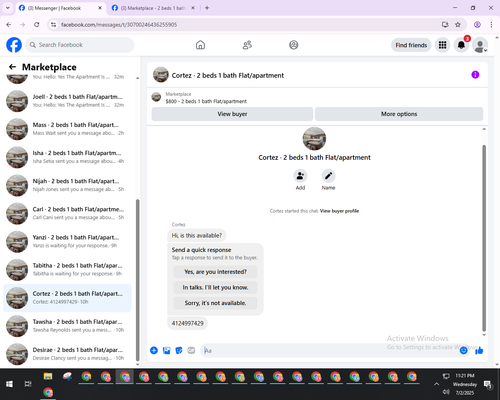The height and width of the screenshot is (400, 500).
Task: Open a new browser tab
Action: (207, 8)
